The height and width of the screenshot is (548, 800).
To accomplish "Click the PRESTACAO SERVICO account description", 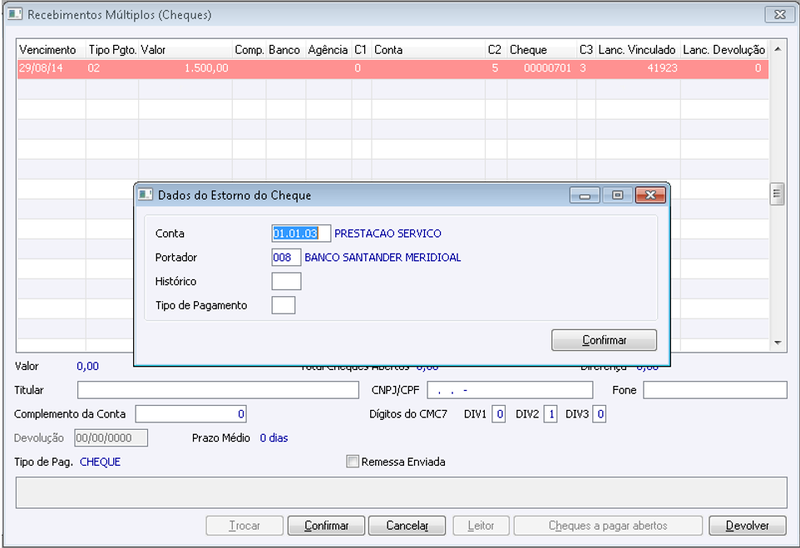I will click(x=388, y=234).
